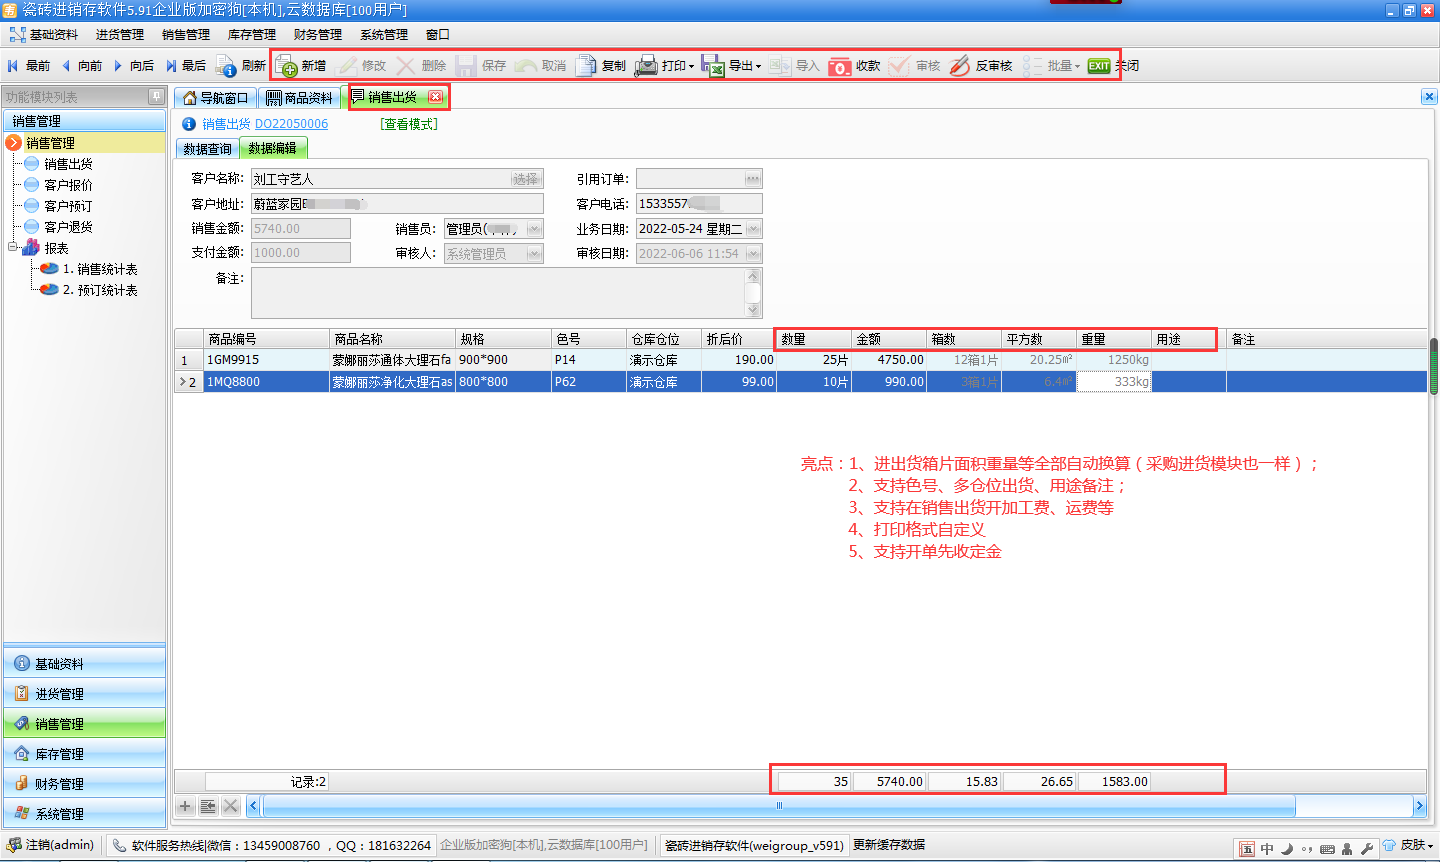Open the DO22050006 document link
Viewport: 1440px width, 862px height.
(x=291, y=124)
